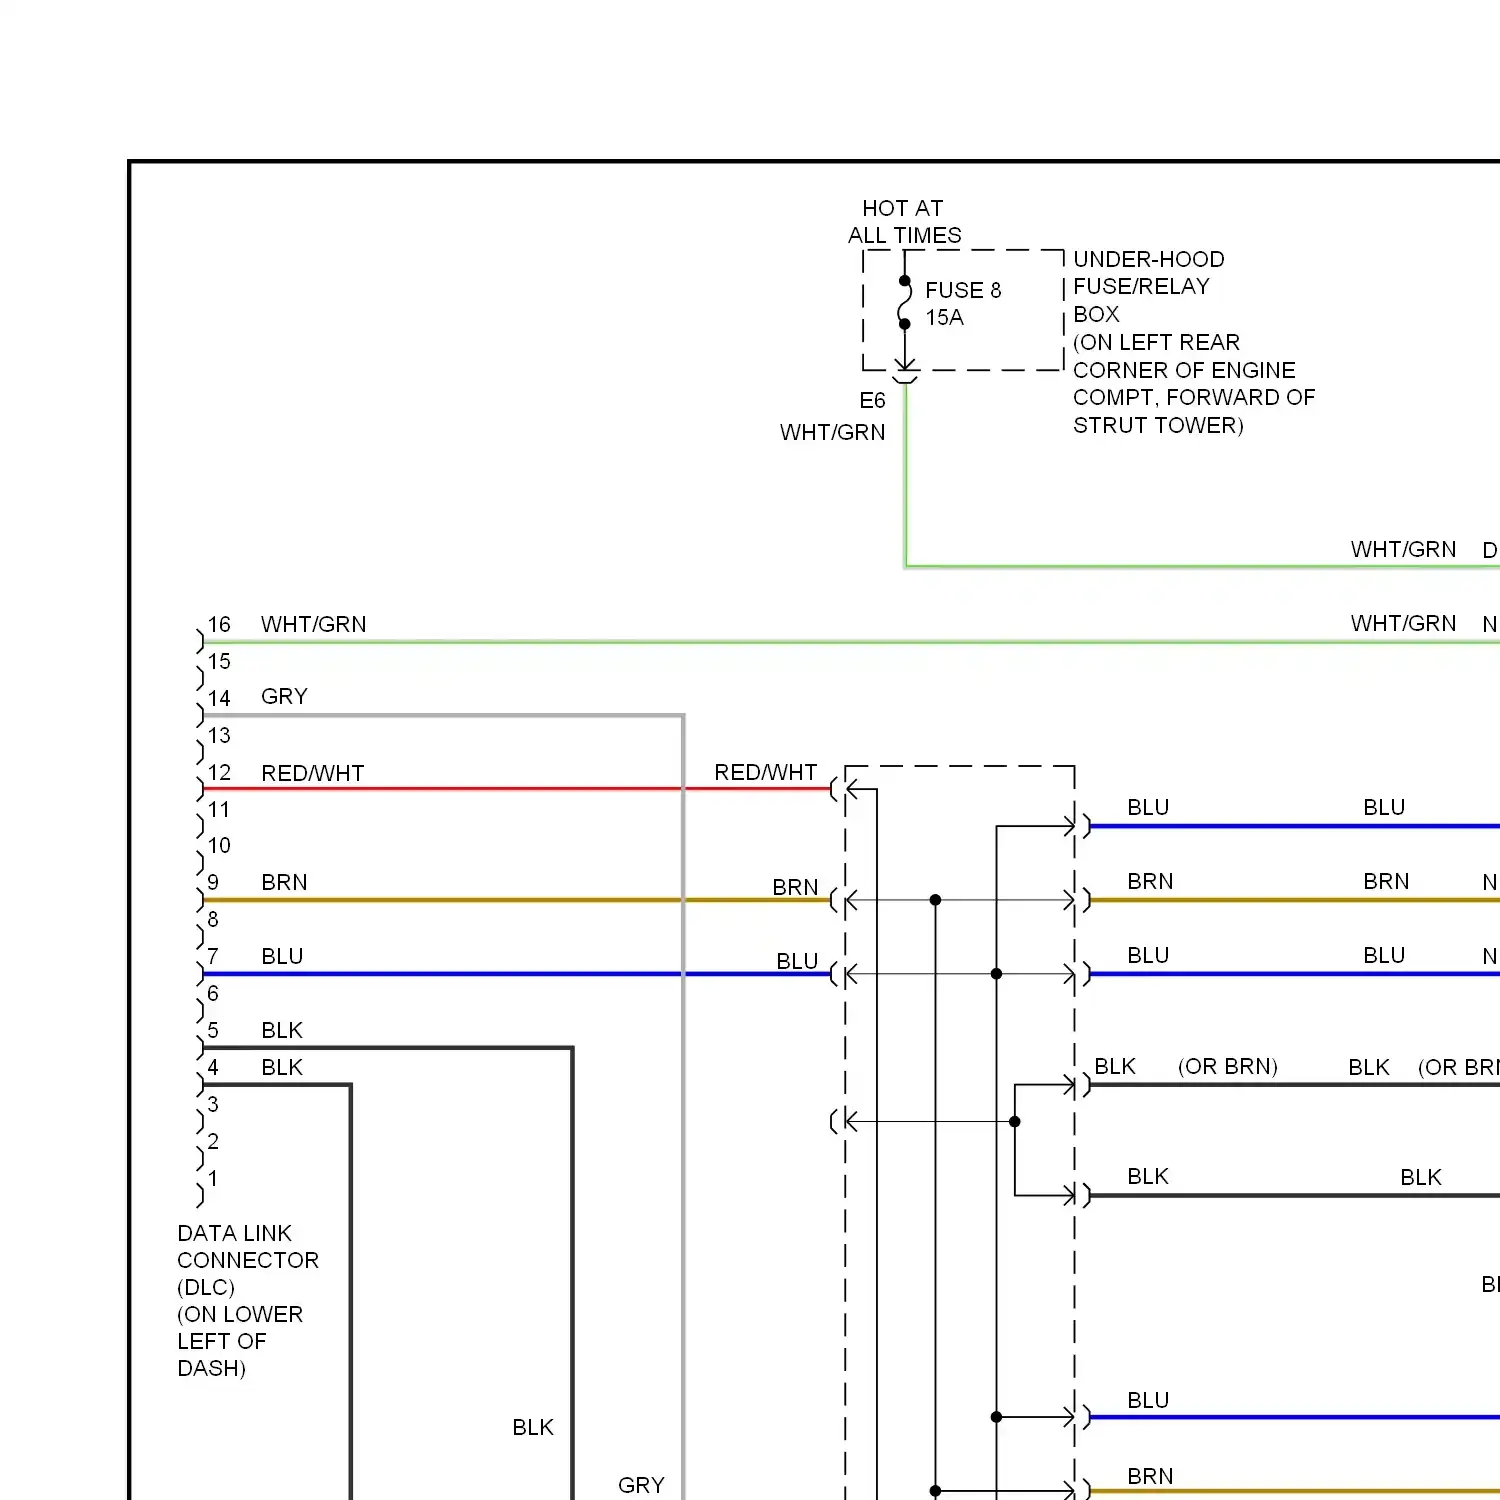Screen dimensions: 1500x1500
Task: Click the GRY label at the diagram bottom
Action: [641, 1486]
